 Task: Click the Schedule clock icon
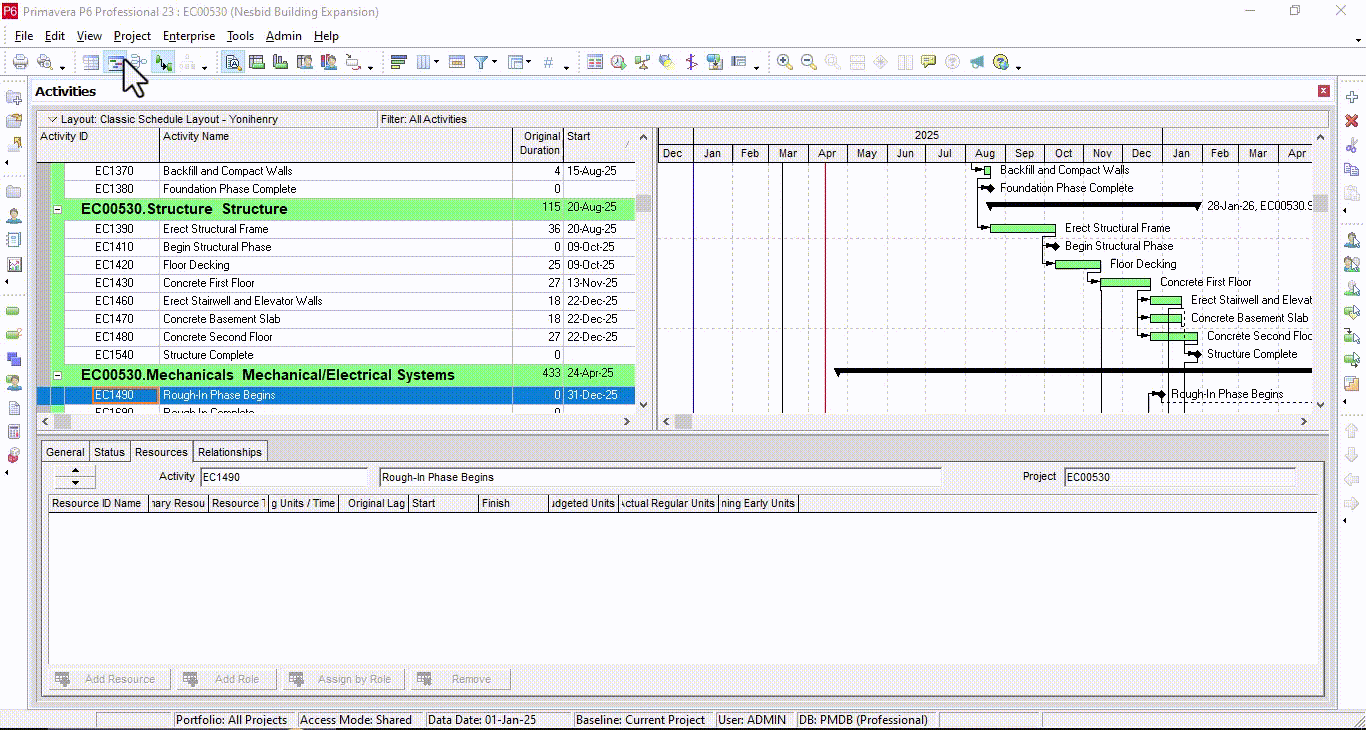[619, 62]
